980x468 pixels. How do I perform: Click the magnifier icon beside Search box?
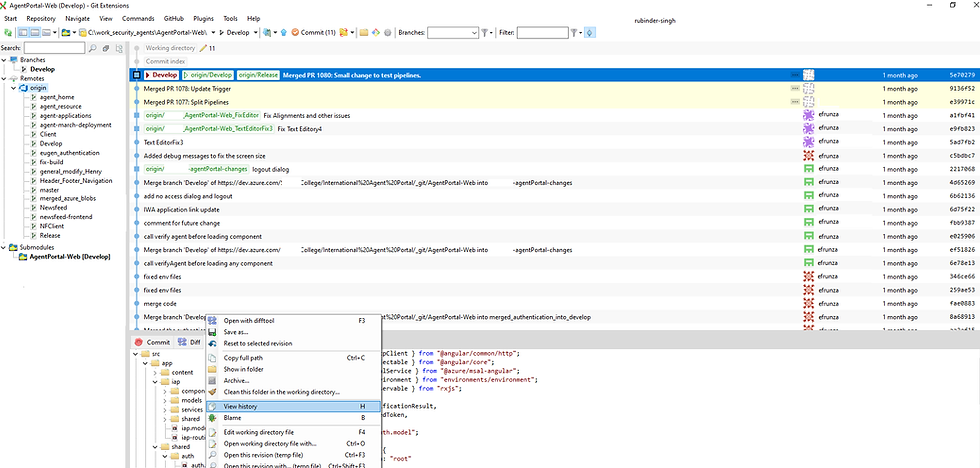click(x=92, y=48)
